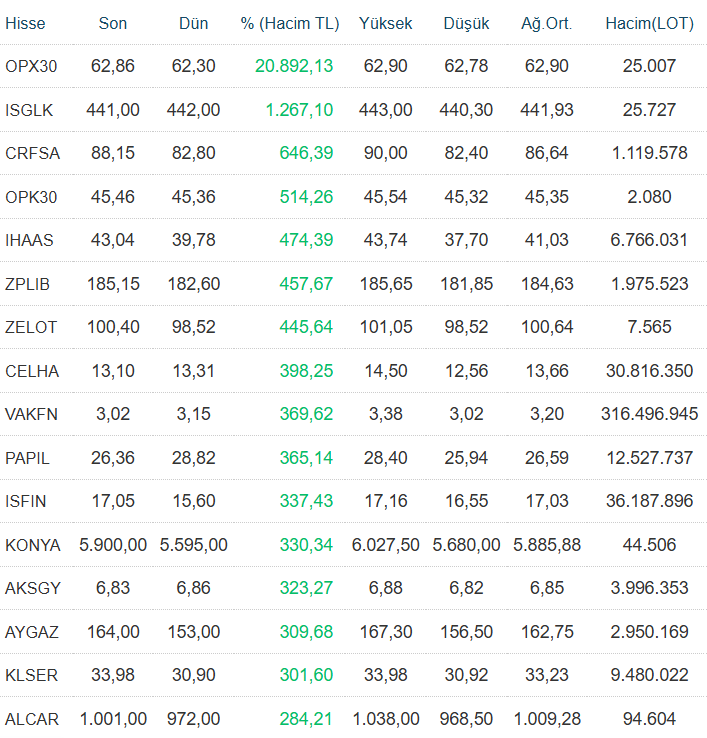
Task: Sort by the Hisse column header
Action: (25, 24)
